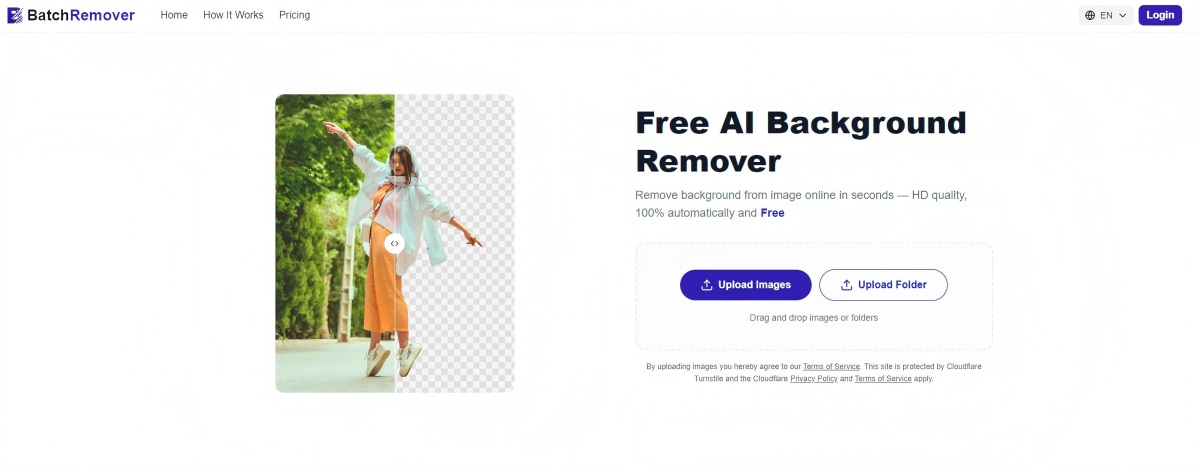
Task: Open Terms of Service link following Privacy Policy
Action: 883,379
